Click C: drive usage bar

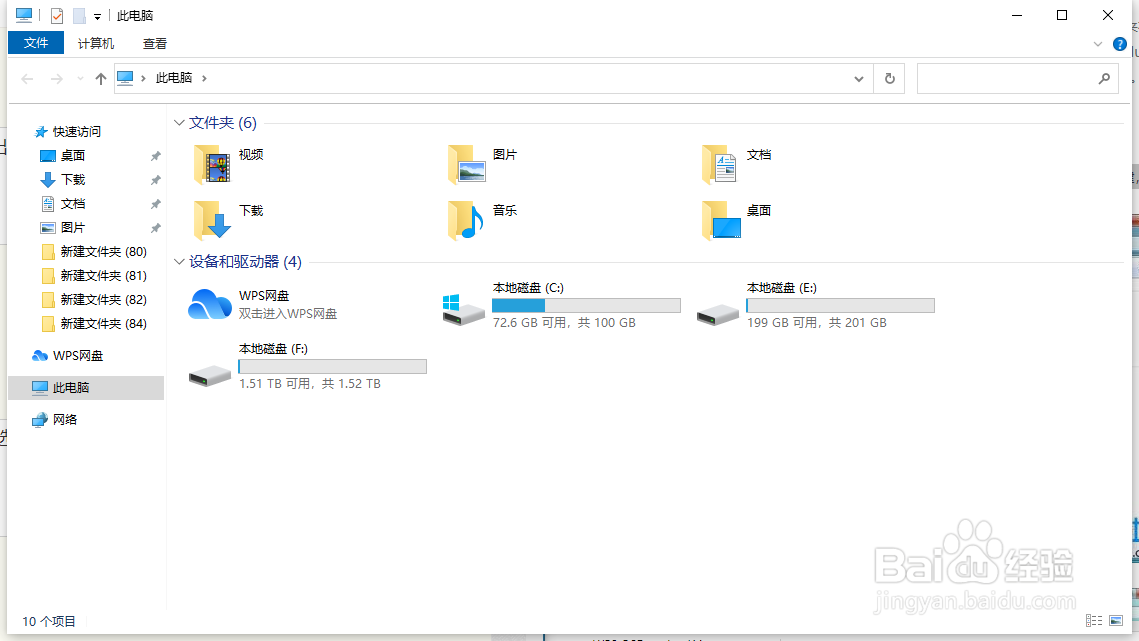tap(586, 305)
